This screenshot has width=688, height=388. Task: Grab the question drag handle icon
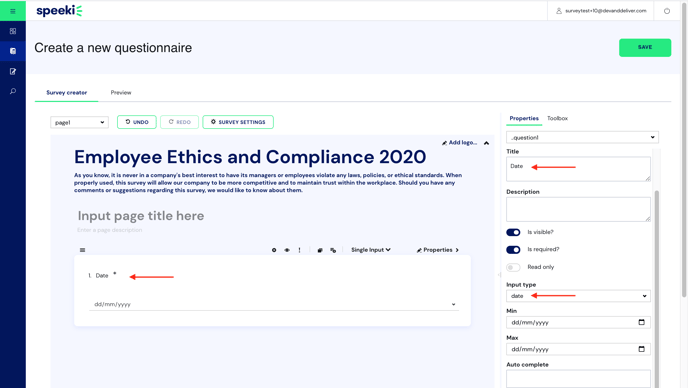82,250
